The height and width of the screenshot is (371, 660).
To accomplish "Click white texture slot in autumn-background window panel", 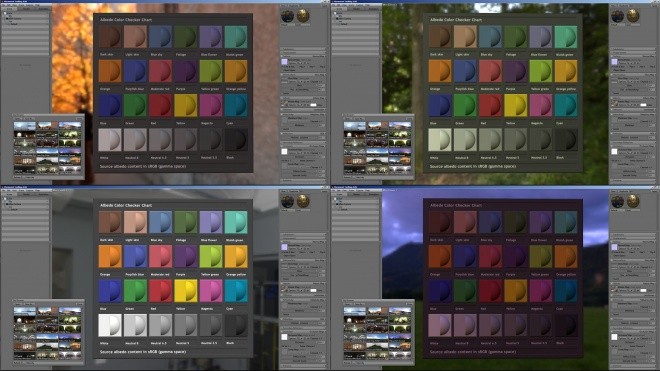I will tap(284, 151).
